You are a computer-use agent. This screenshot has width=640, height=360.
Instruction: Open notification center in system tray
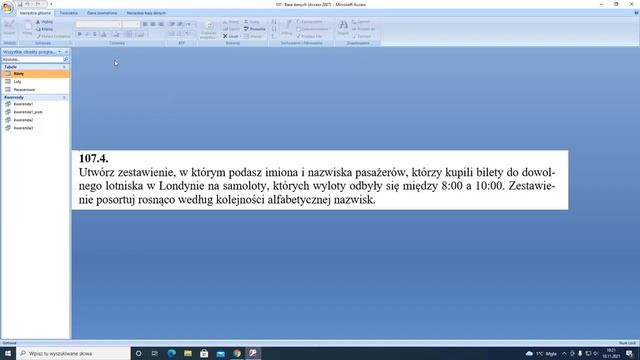(629, 353)
